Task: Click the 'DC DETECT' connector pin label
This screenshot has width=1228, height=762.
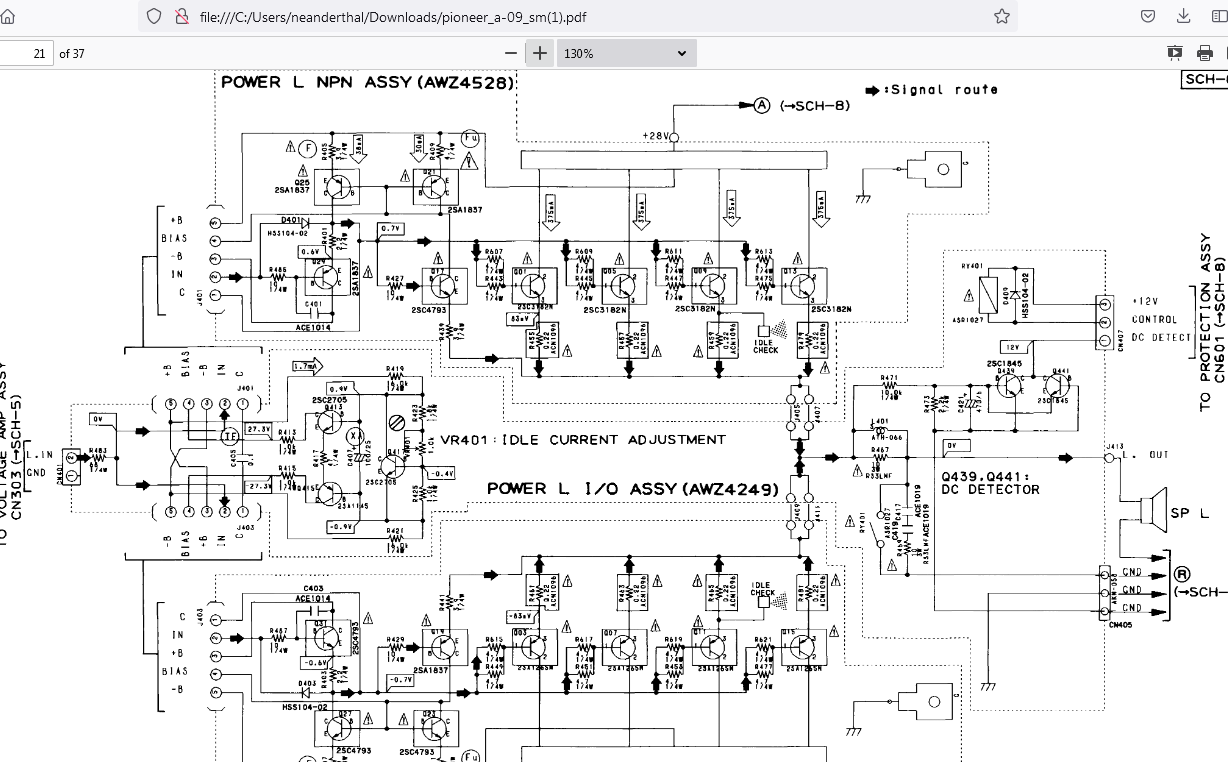Action: [1160, 338]
